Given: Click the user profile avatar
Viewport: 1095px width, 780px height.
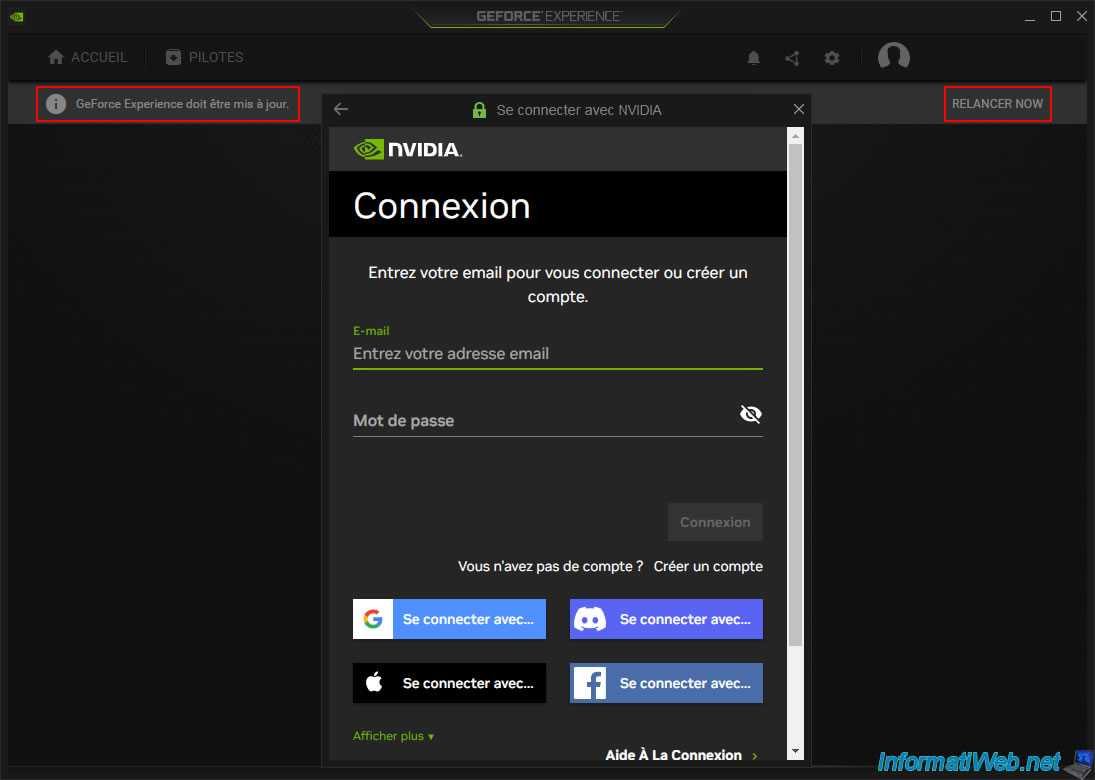Looking at the screenshot, I should point(894,56).
